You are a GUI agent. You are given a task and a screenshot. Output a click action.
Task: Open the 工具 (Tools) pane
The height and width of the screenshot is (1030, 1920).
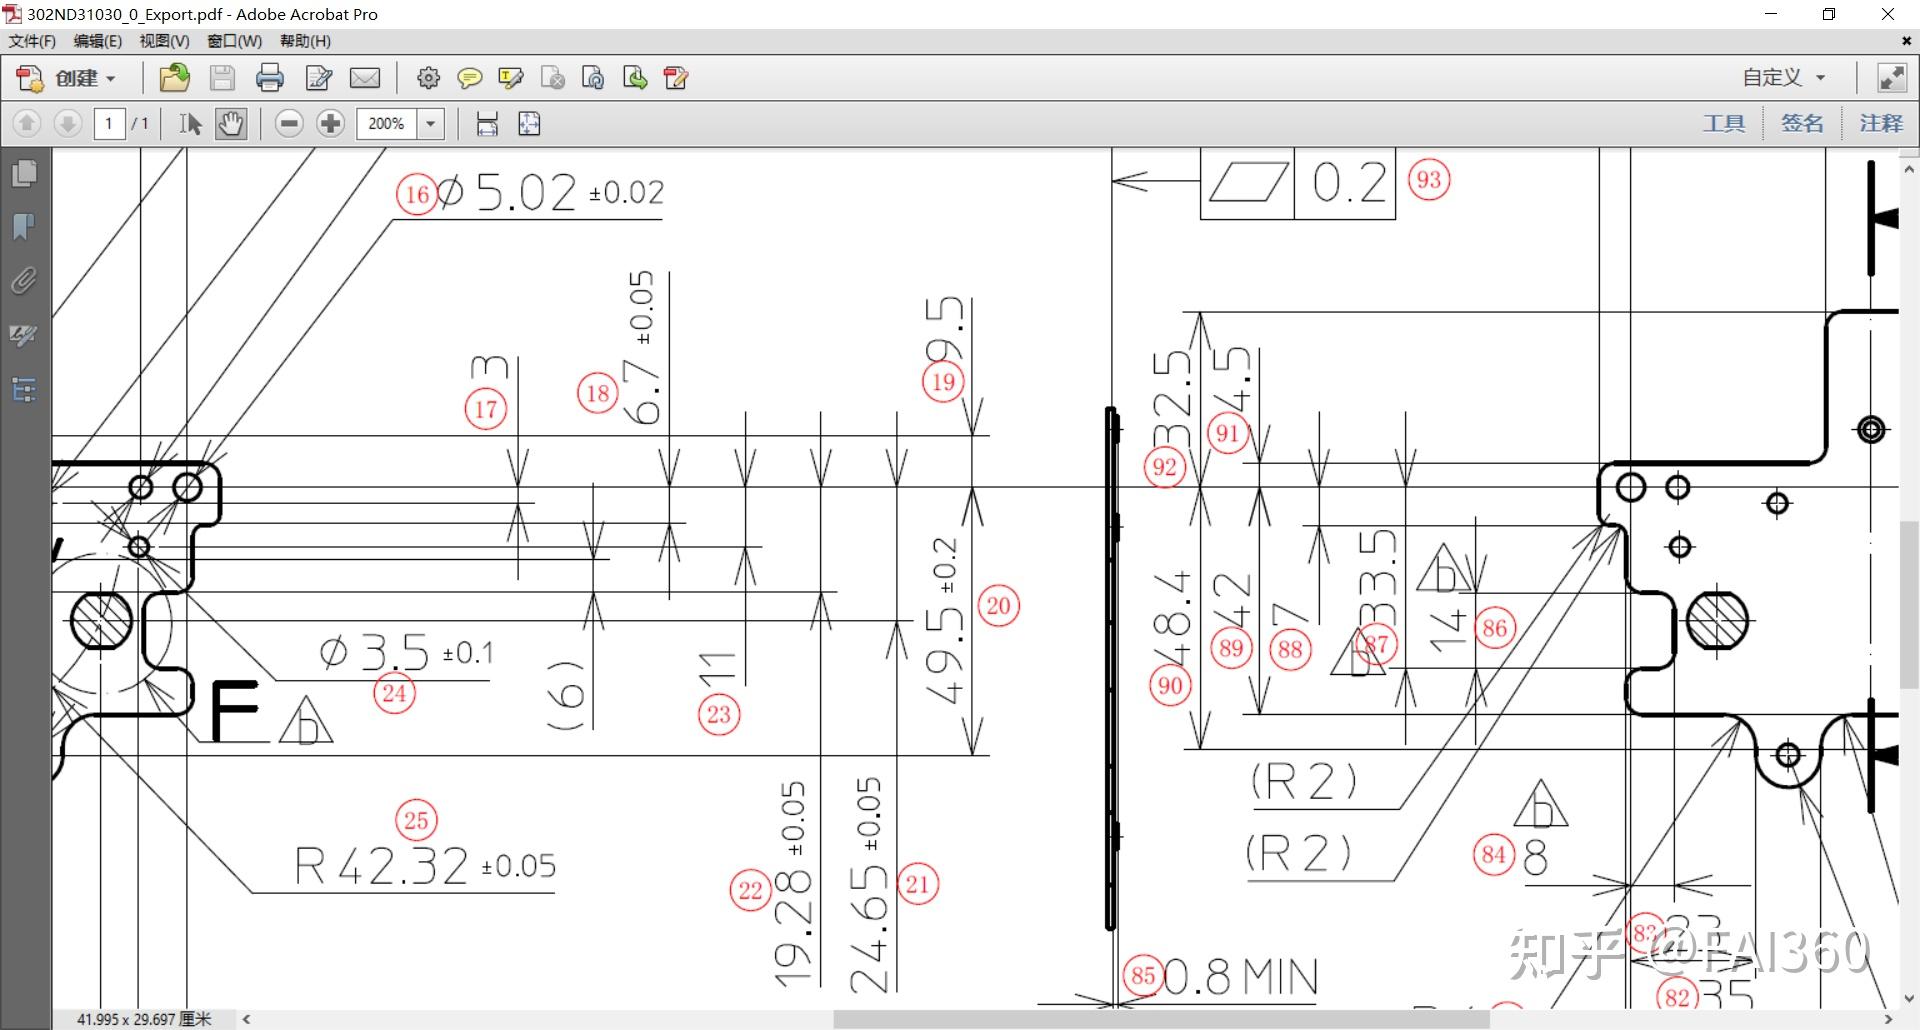pos(1724,123)
